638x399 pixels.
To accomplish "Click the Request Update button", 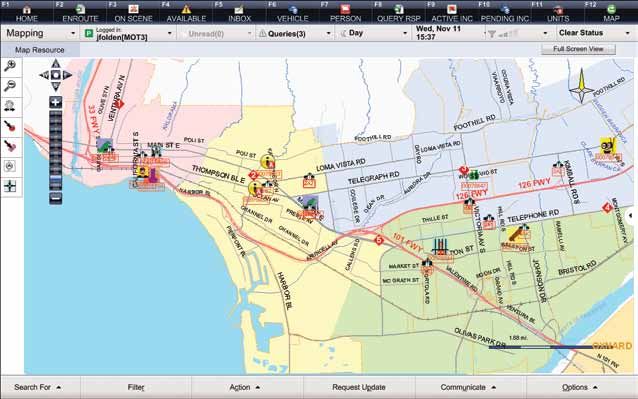I will click(359, 387).
